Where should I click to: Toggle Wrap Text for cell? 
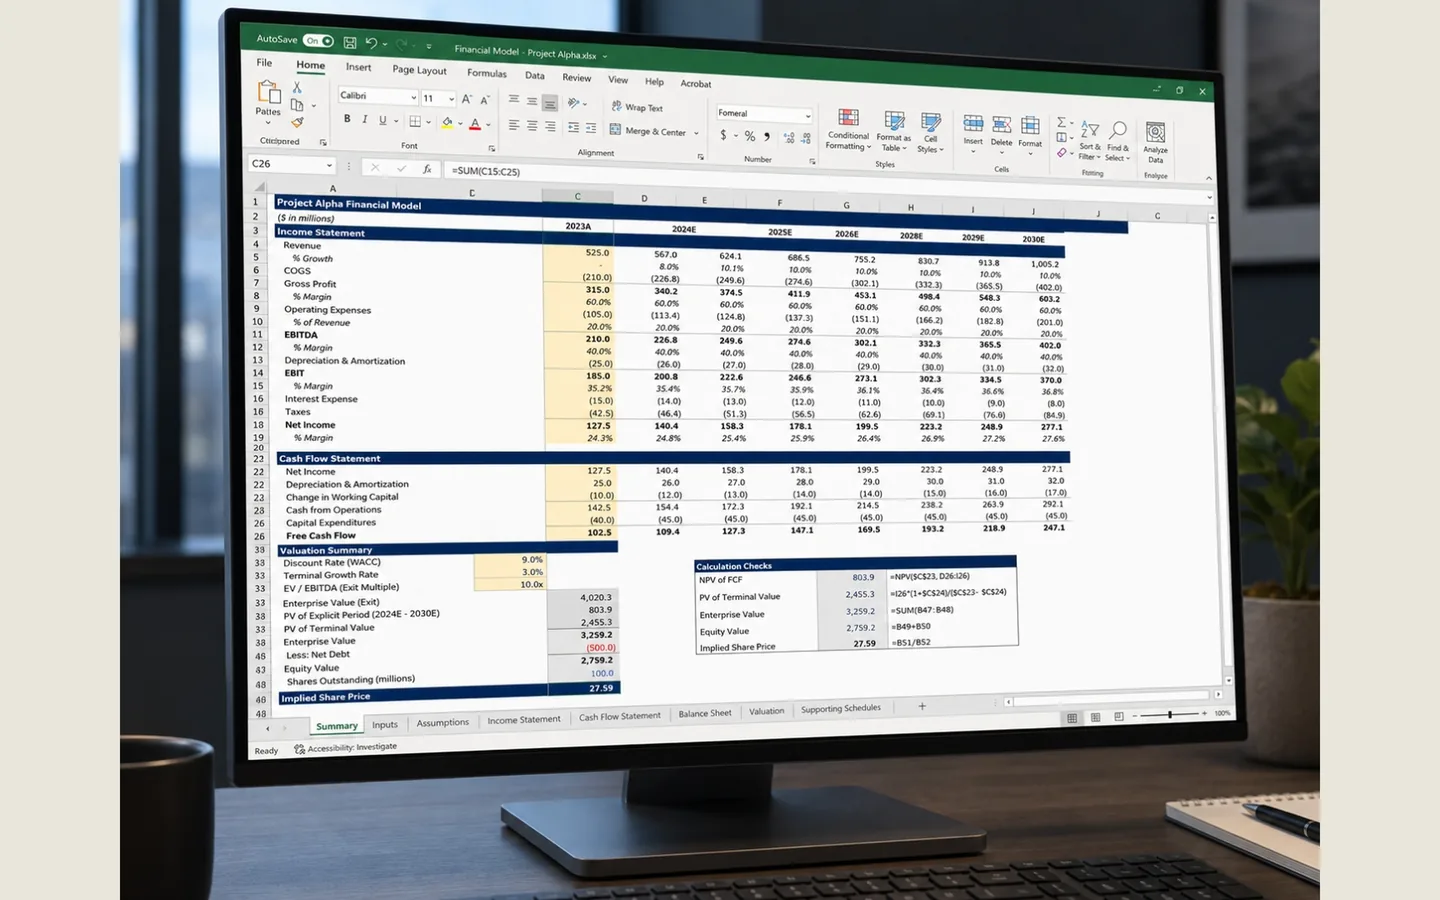click(x=637, y=107)
